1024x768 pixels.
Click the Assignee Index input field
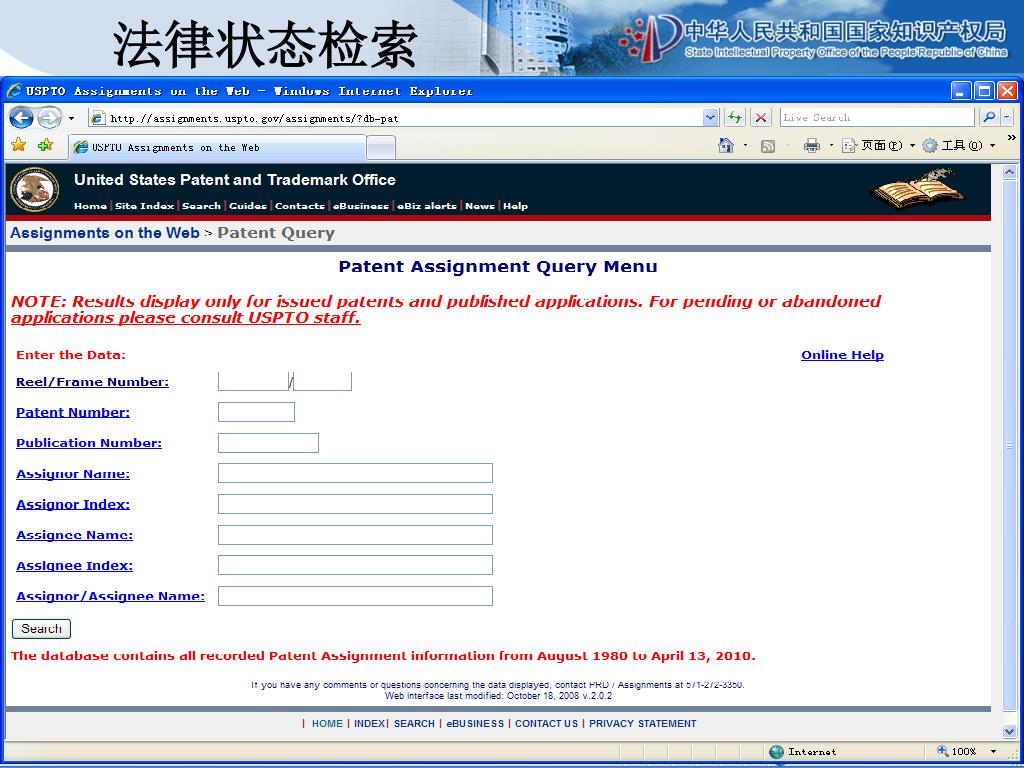355,566
